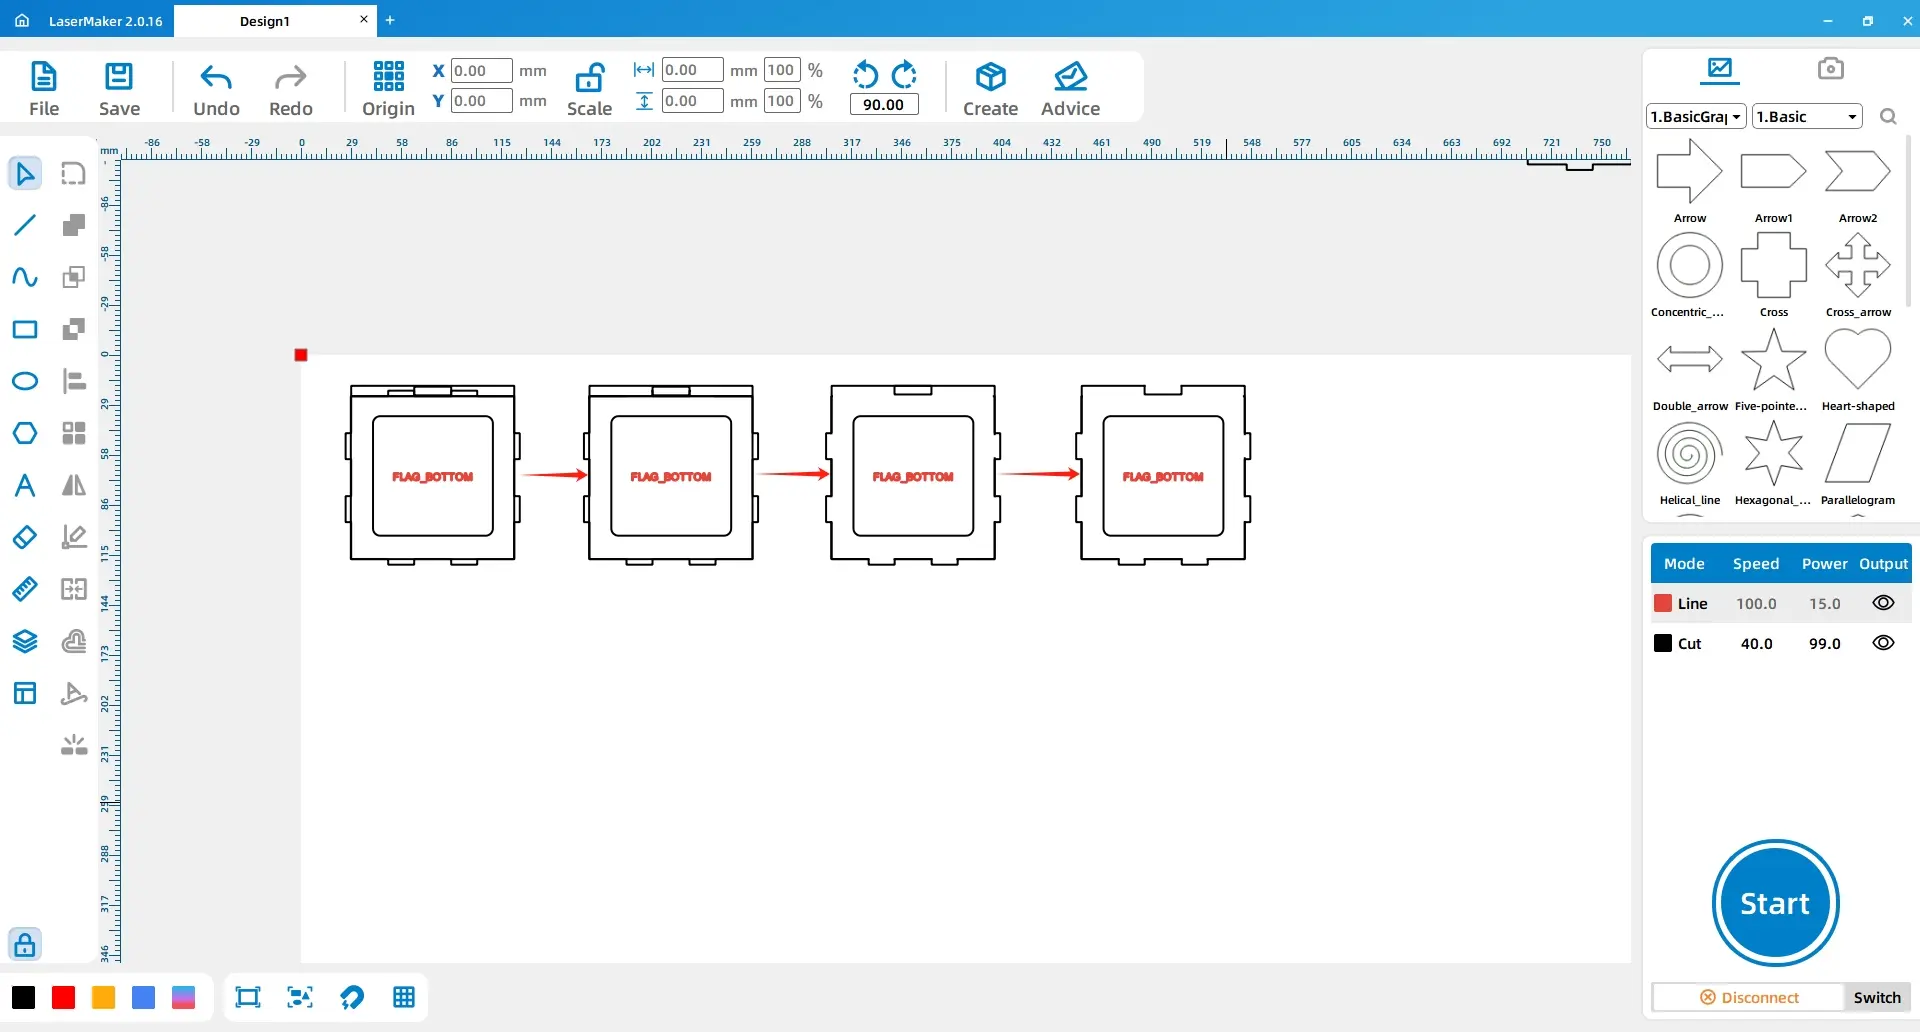Activate the text tool letter A

25,485
